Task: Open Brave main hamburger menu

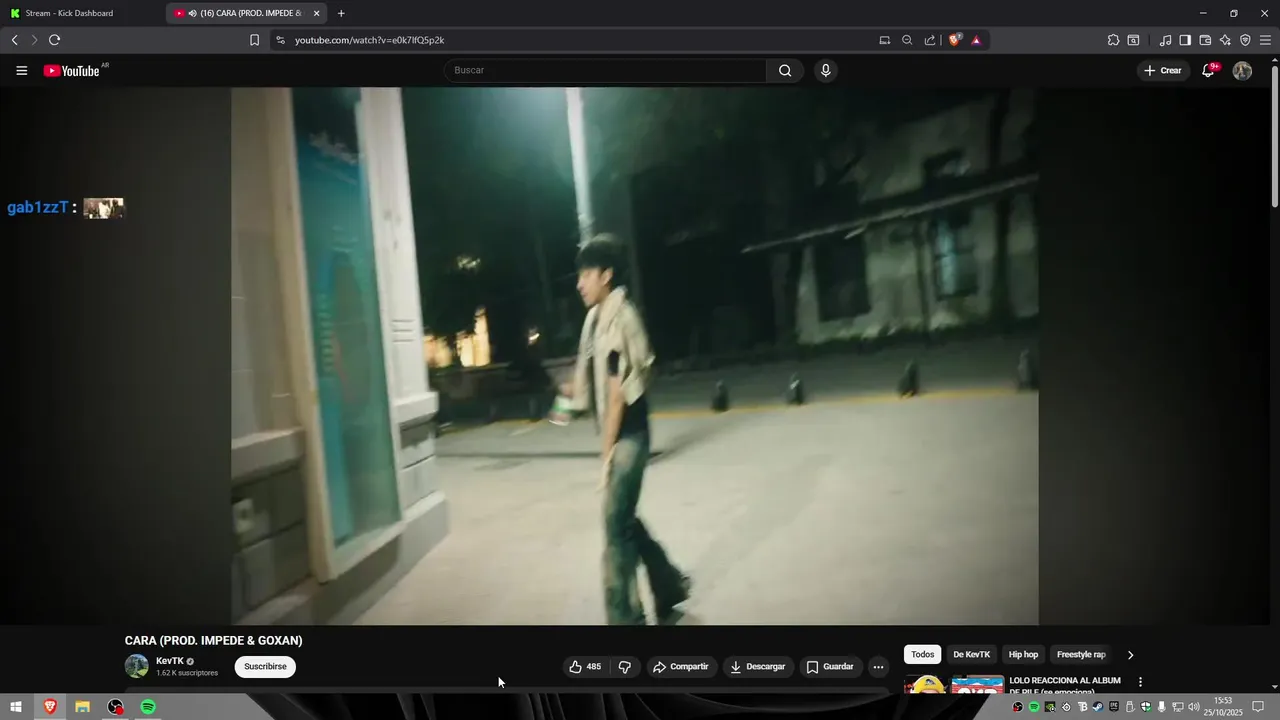Action: pos(1266,40)
